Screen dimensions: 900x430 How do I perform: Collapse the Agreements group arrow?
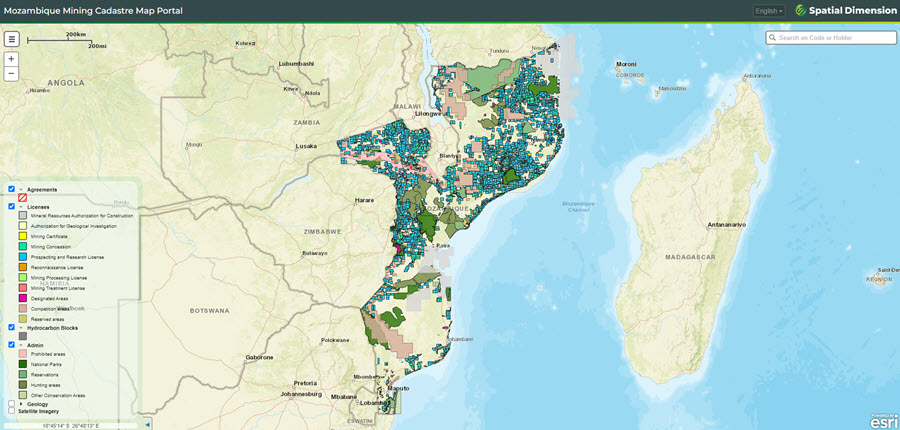click(21, 189)
